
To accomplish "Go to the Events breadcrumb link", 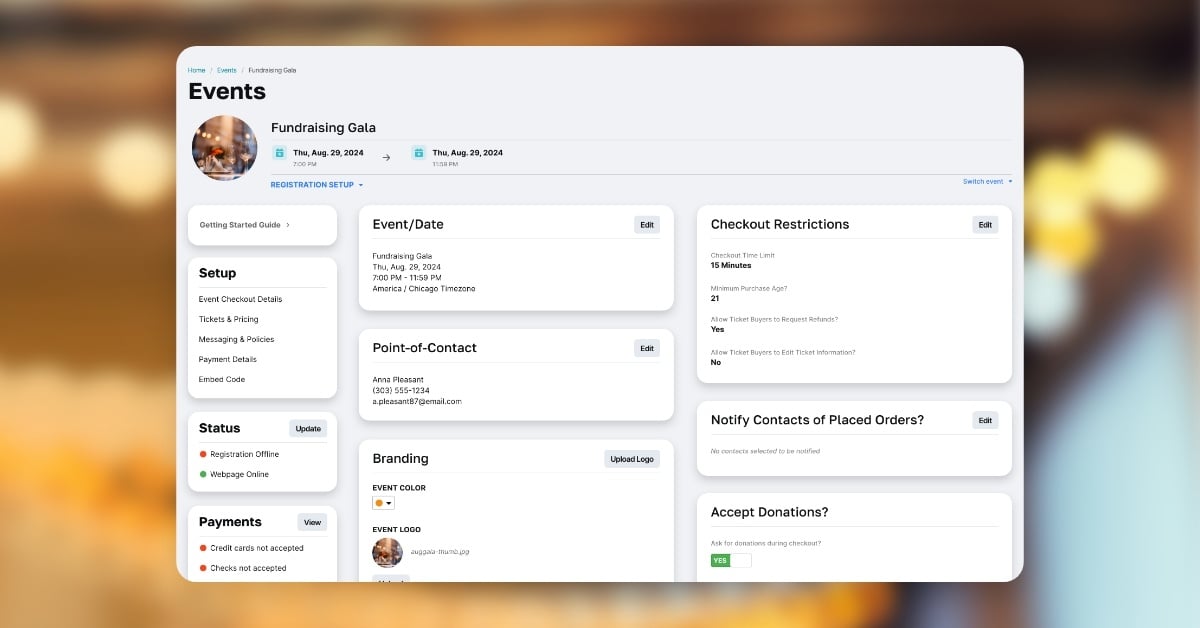I will pyautogui.click(x=227, y=70).
